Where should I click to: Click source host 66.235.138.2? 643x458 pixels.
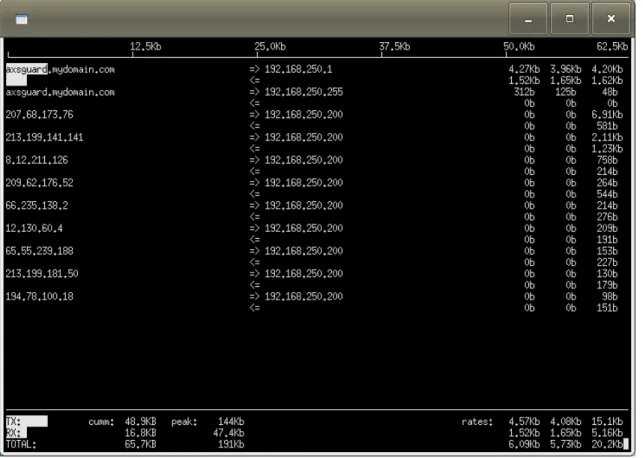37,205
